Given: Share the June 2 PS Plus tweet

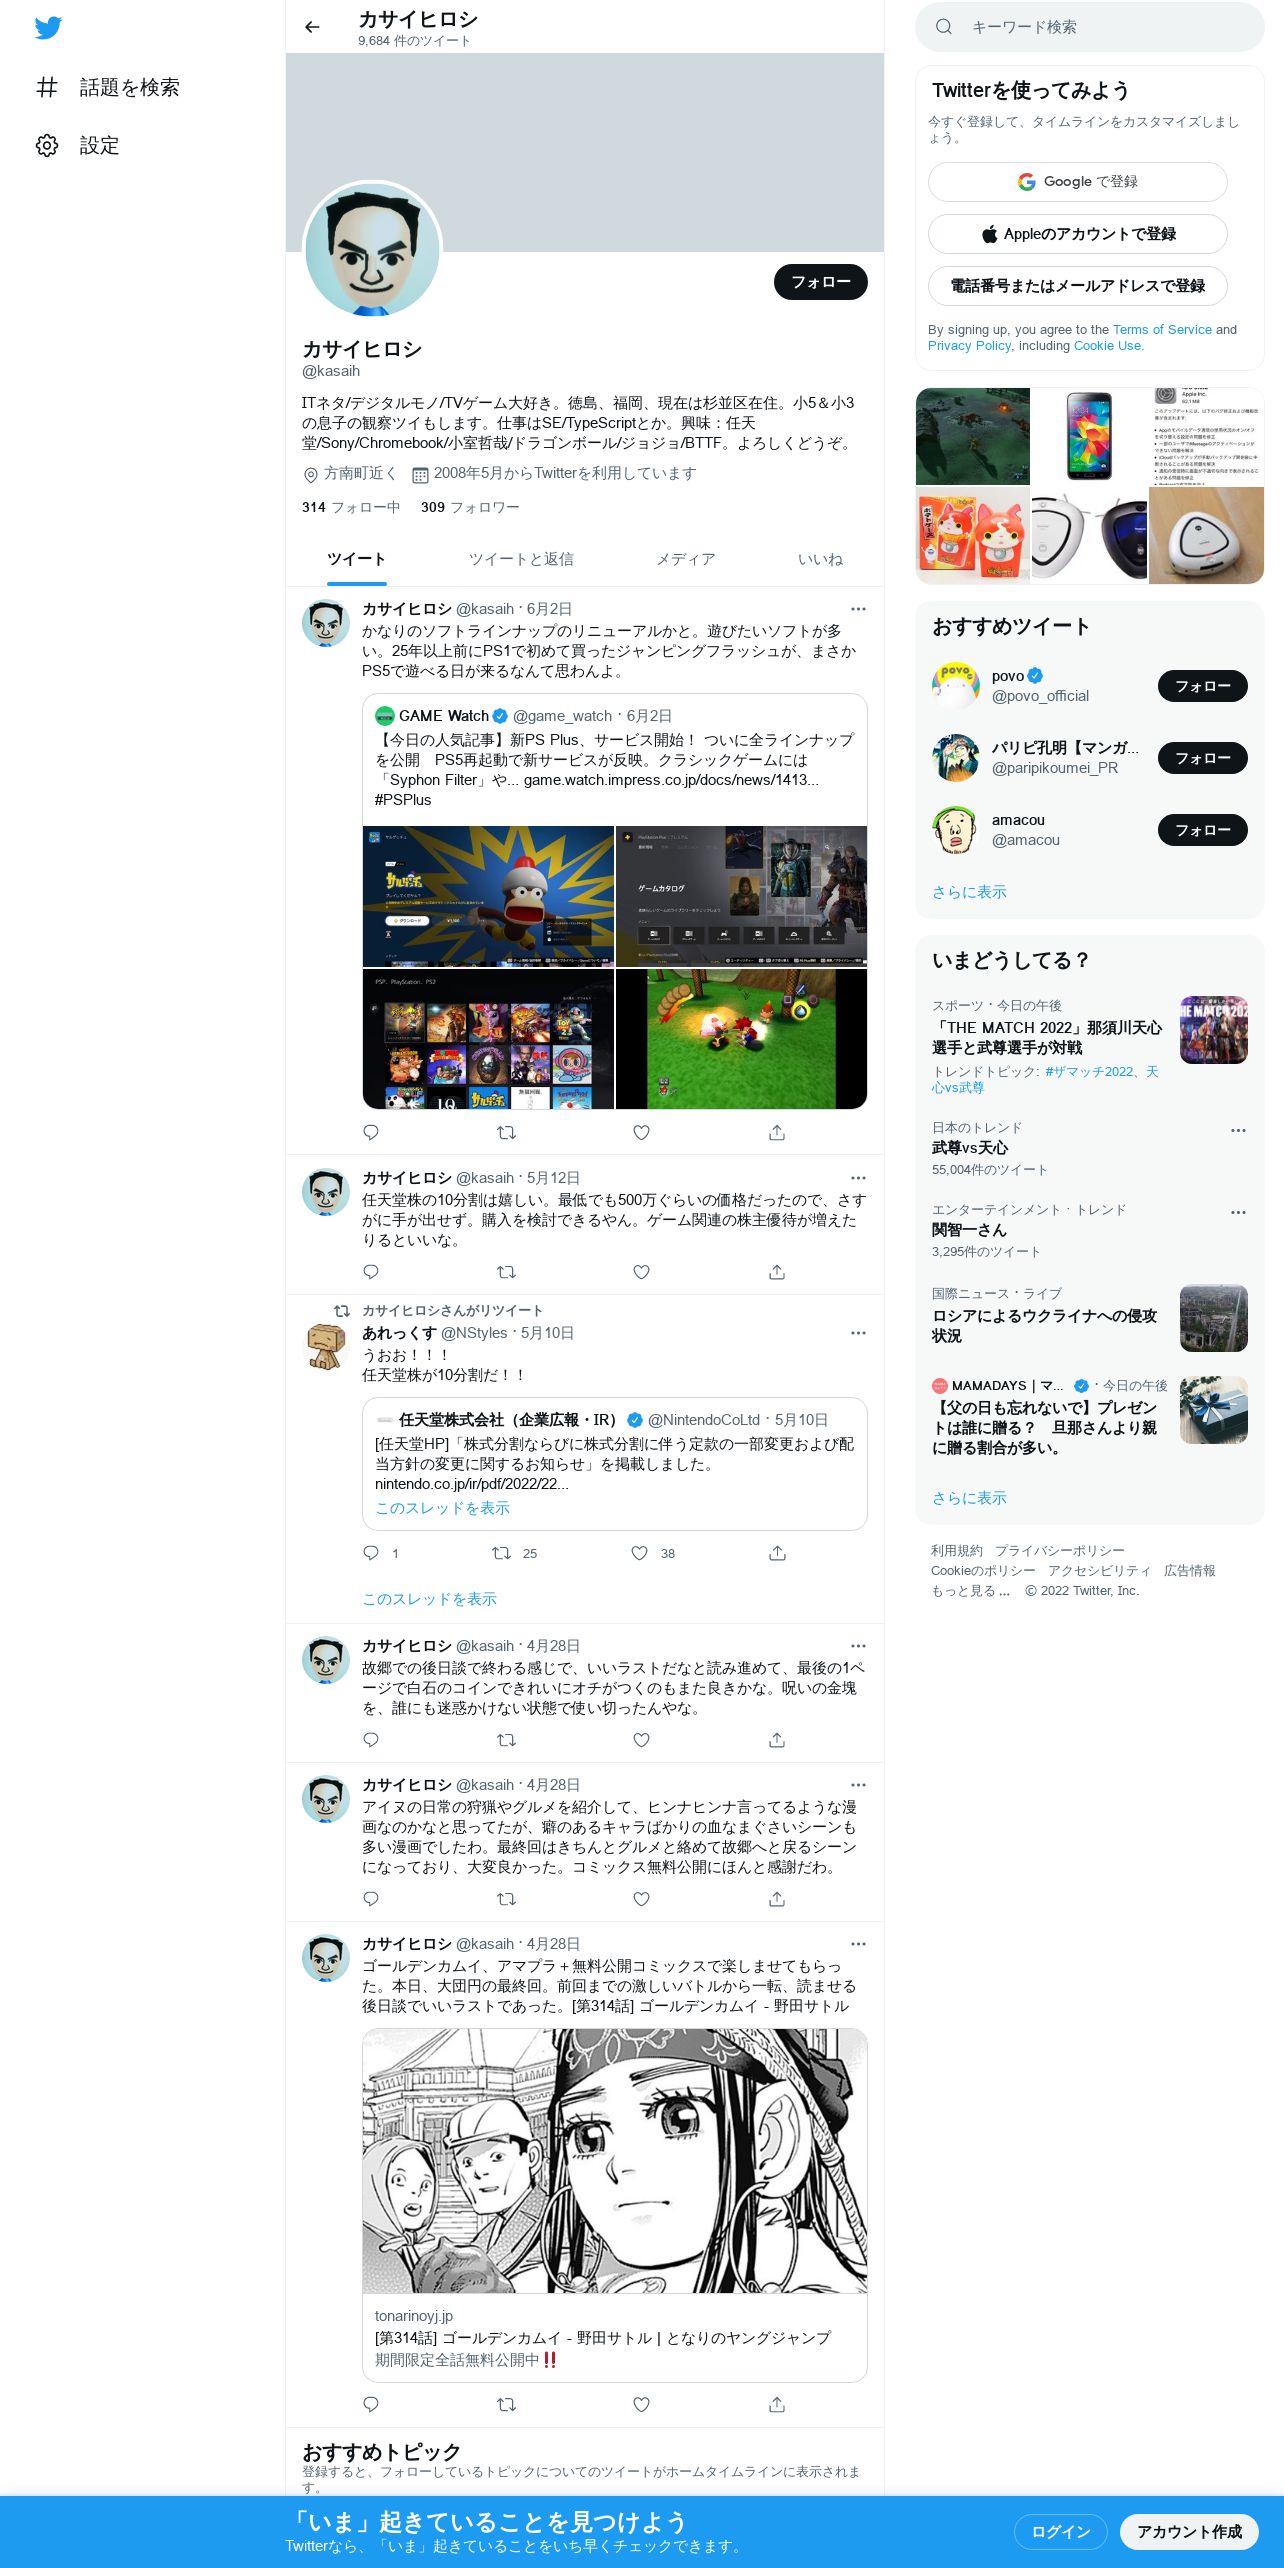Looking at the screenshot, I should [777, 1132].
